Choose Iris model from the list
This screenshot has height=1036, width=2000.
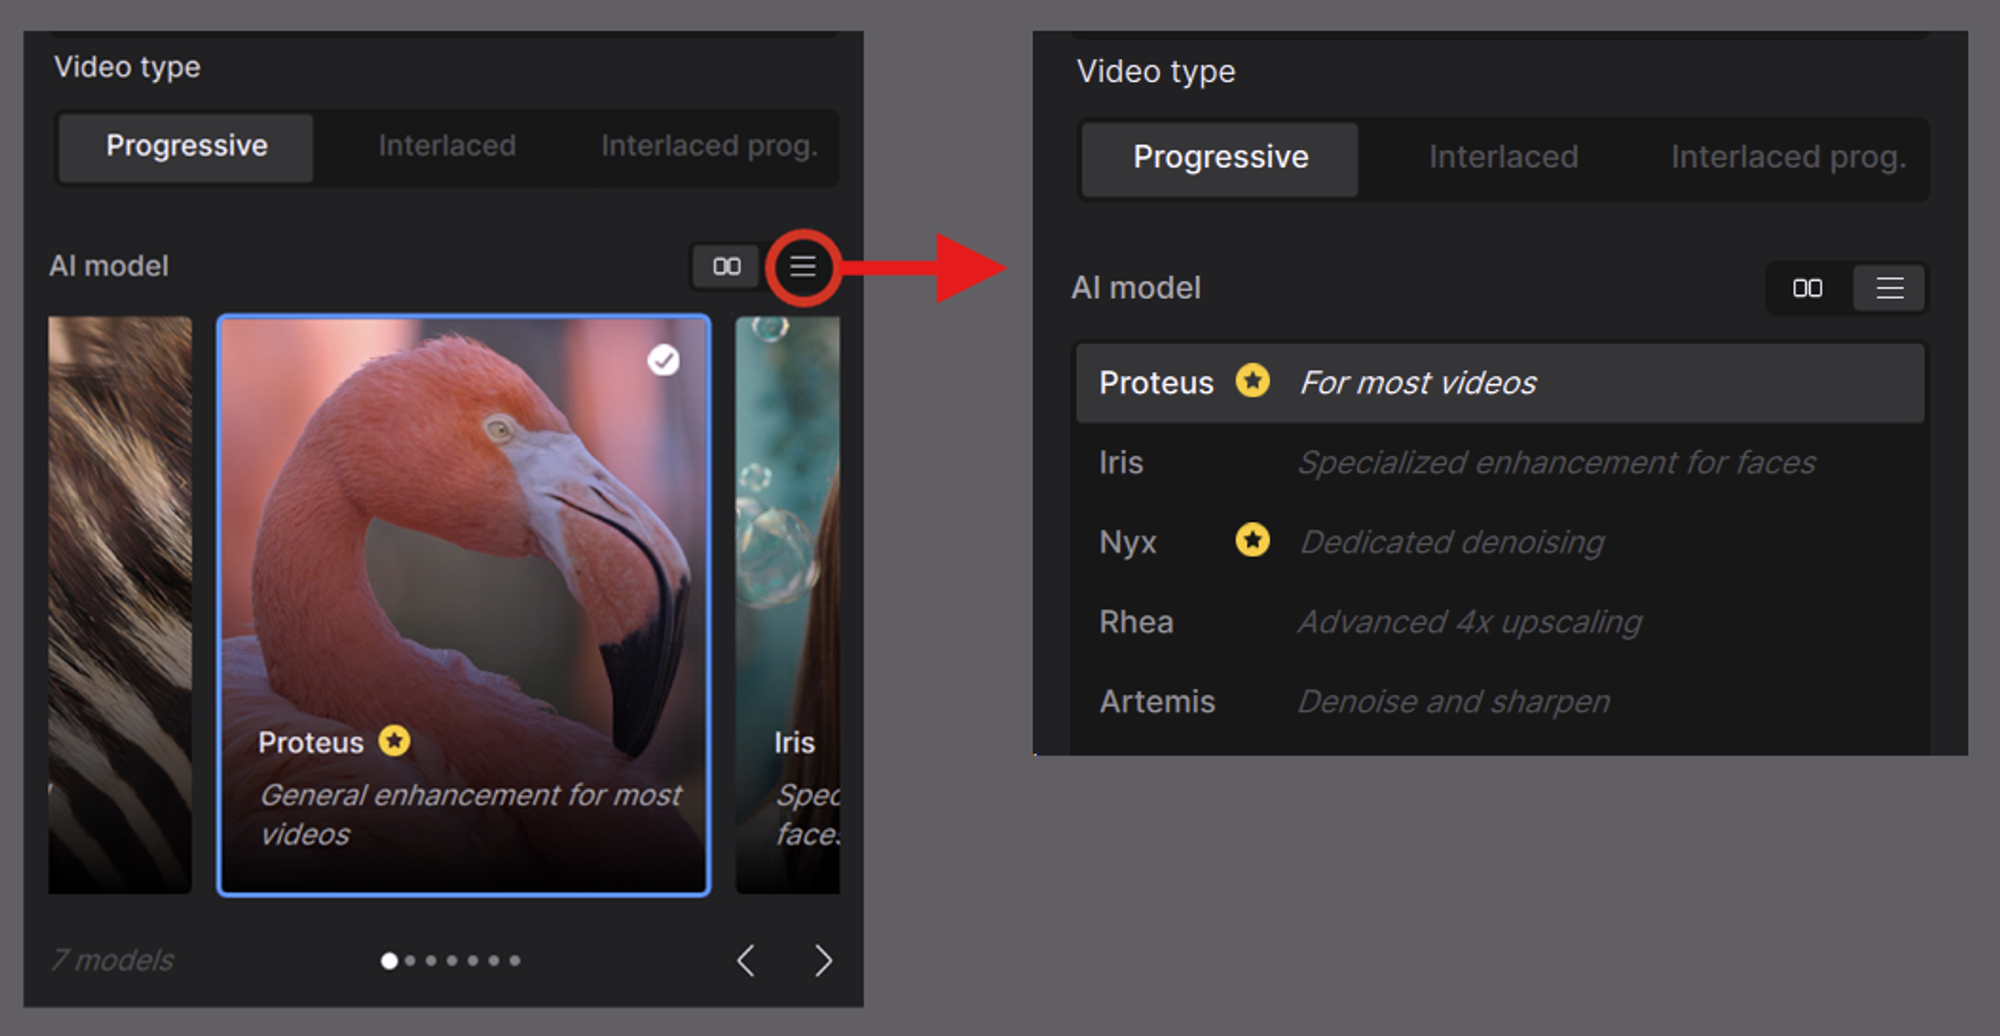1500,462
